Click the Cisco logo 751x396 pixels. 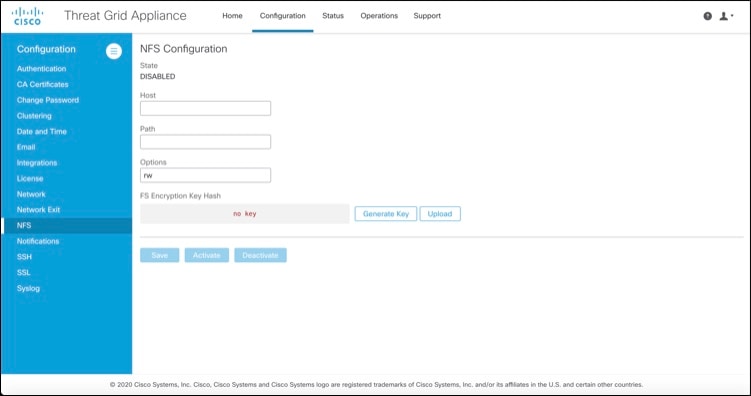point(27,16)
